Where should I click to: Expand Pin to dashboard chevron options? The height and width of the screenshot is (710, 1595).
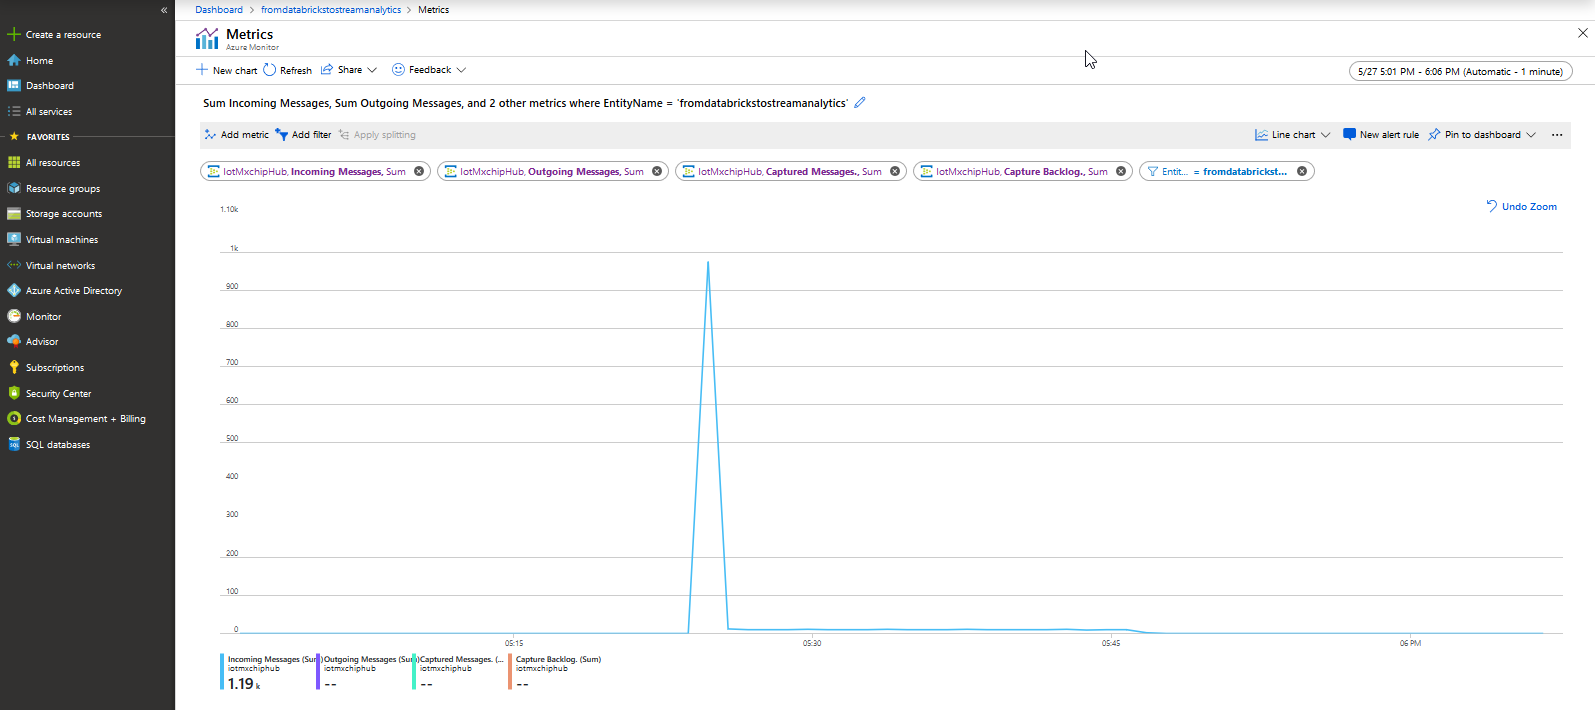coord(1531,135)
